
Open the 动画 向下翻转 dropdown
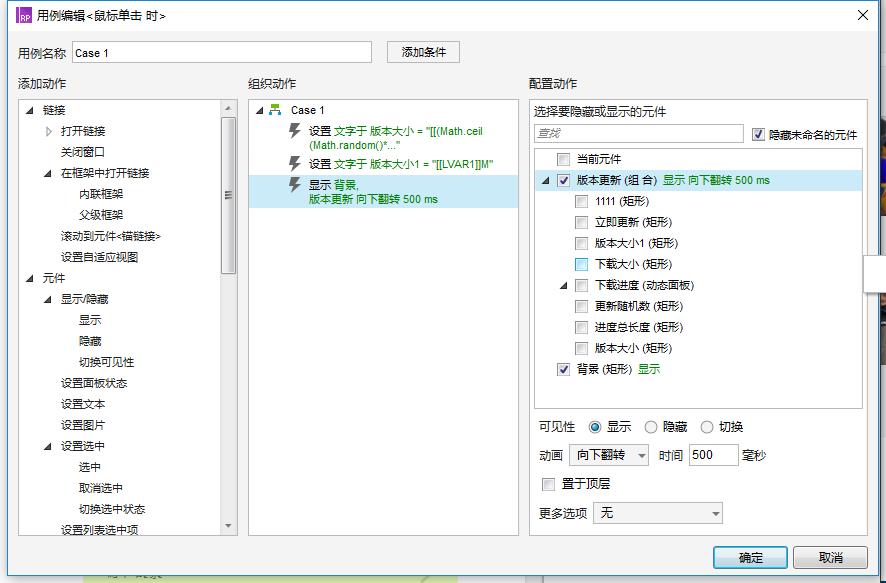point(609,455)
